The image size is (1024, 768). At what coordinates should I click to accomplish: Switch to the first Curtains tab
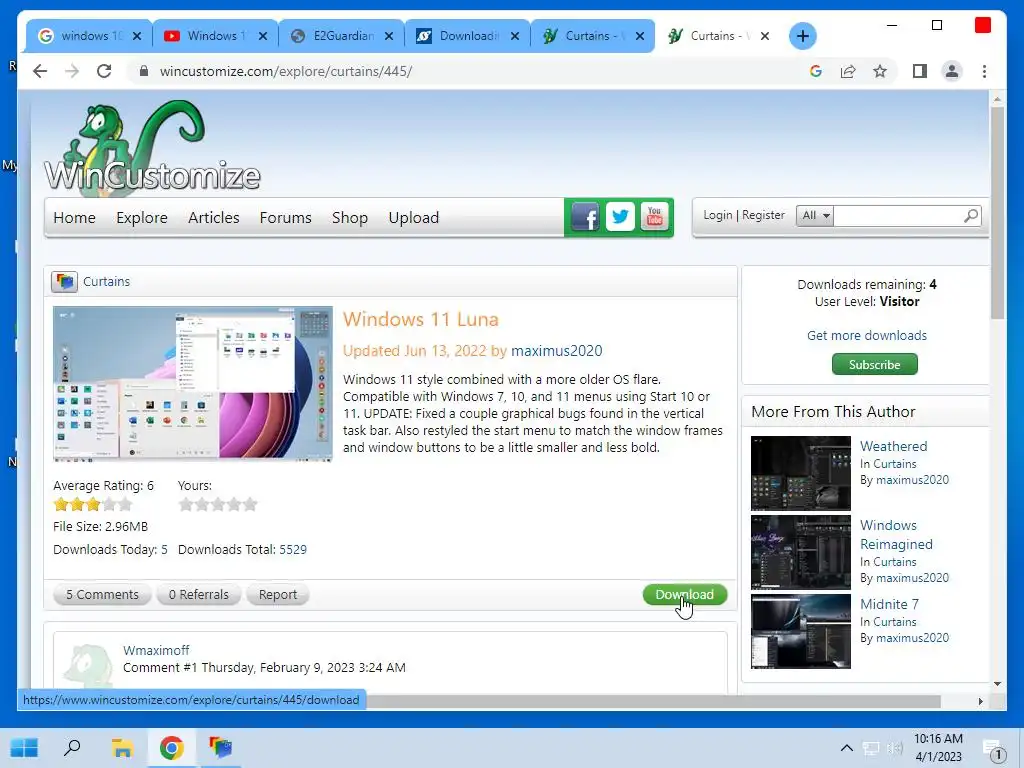[594, 36]
